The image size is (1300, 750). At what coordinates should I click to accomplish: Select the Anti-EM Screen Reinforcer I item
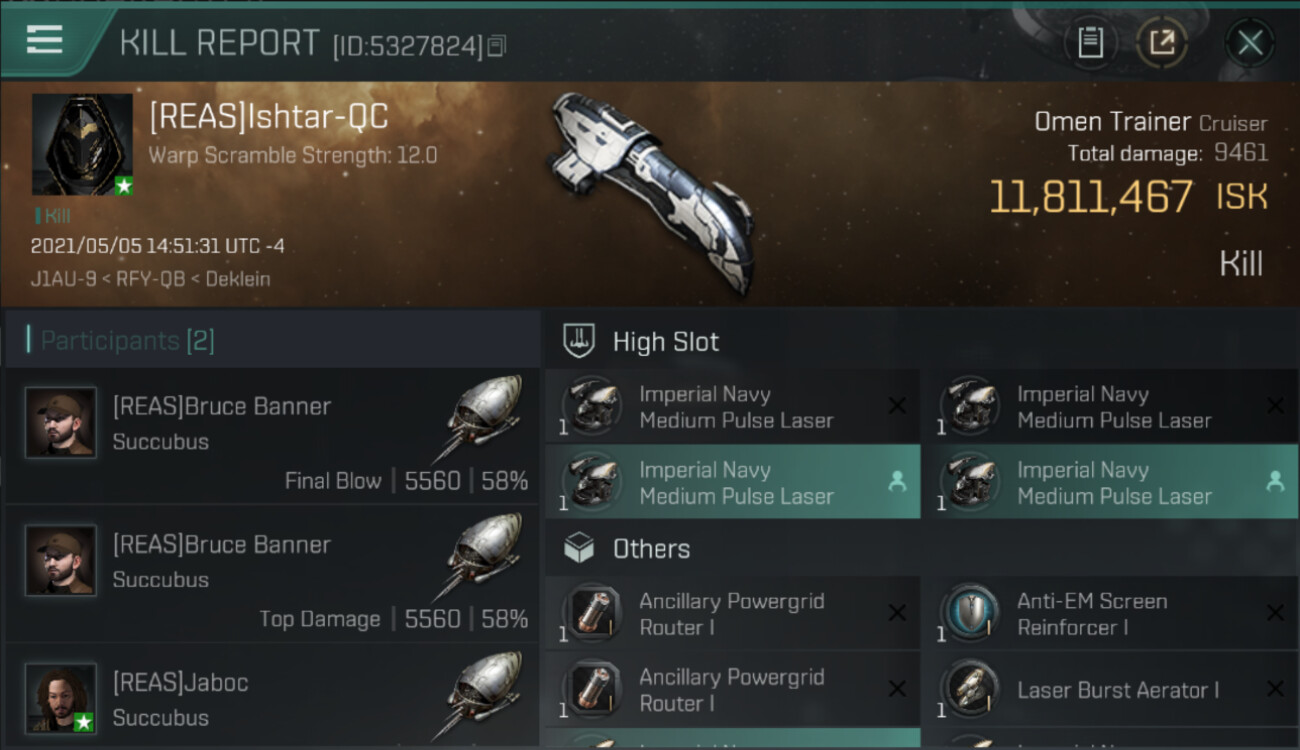(x=1091, y=614)
